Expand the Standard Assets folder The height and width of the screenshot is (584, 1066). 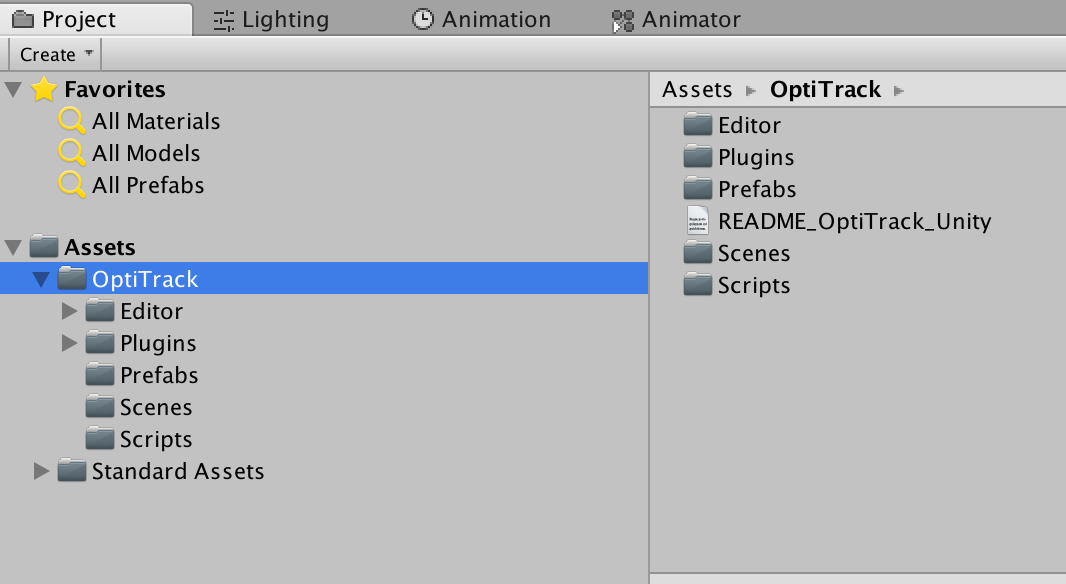click(42, 471)
